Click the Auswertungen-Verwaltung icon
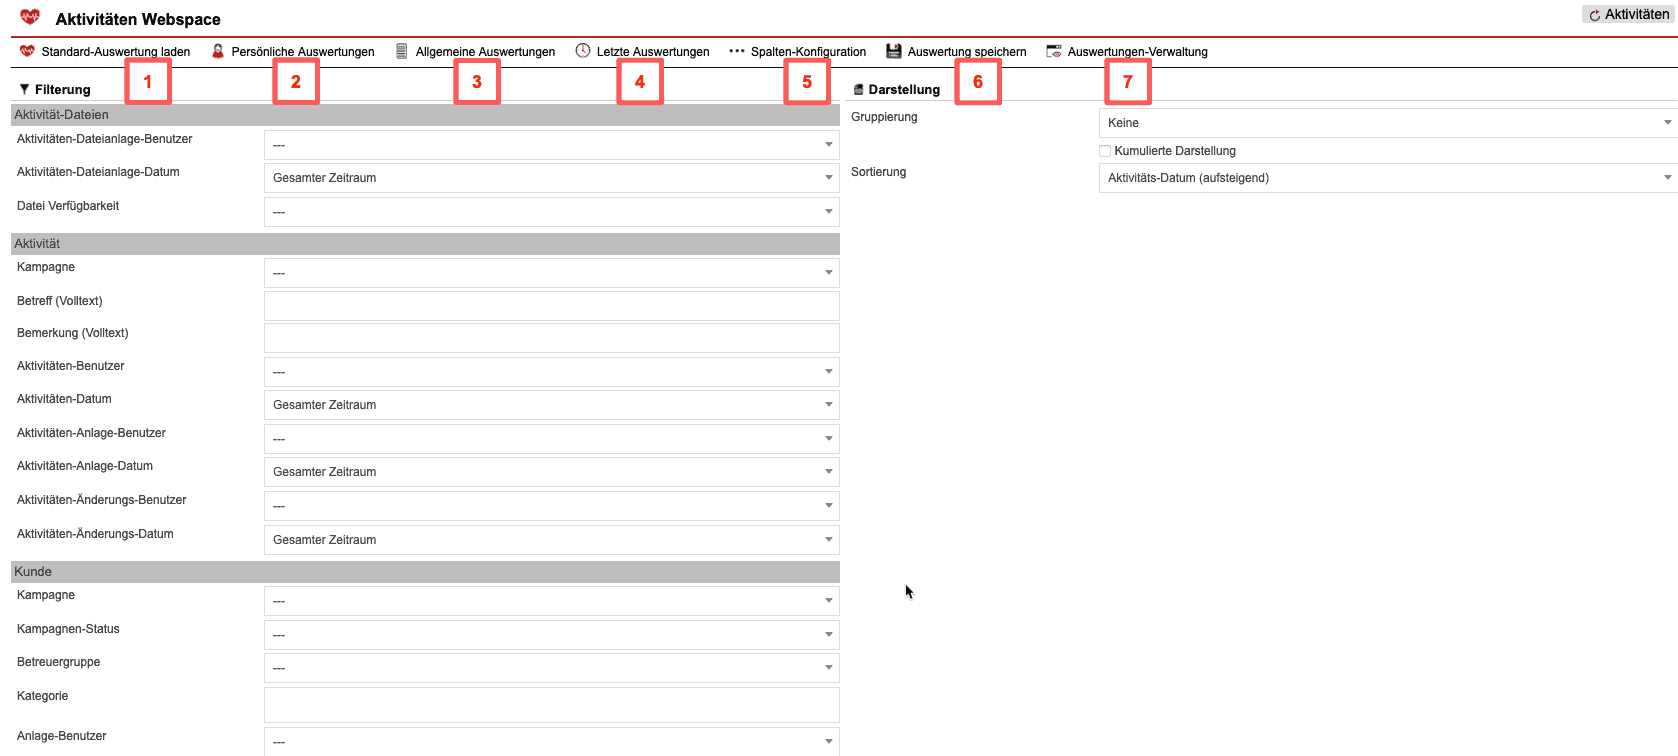This screenshot has height=756, width=1678. click(x=1054, y=51)
